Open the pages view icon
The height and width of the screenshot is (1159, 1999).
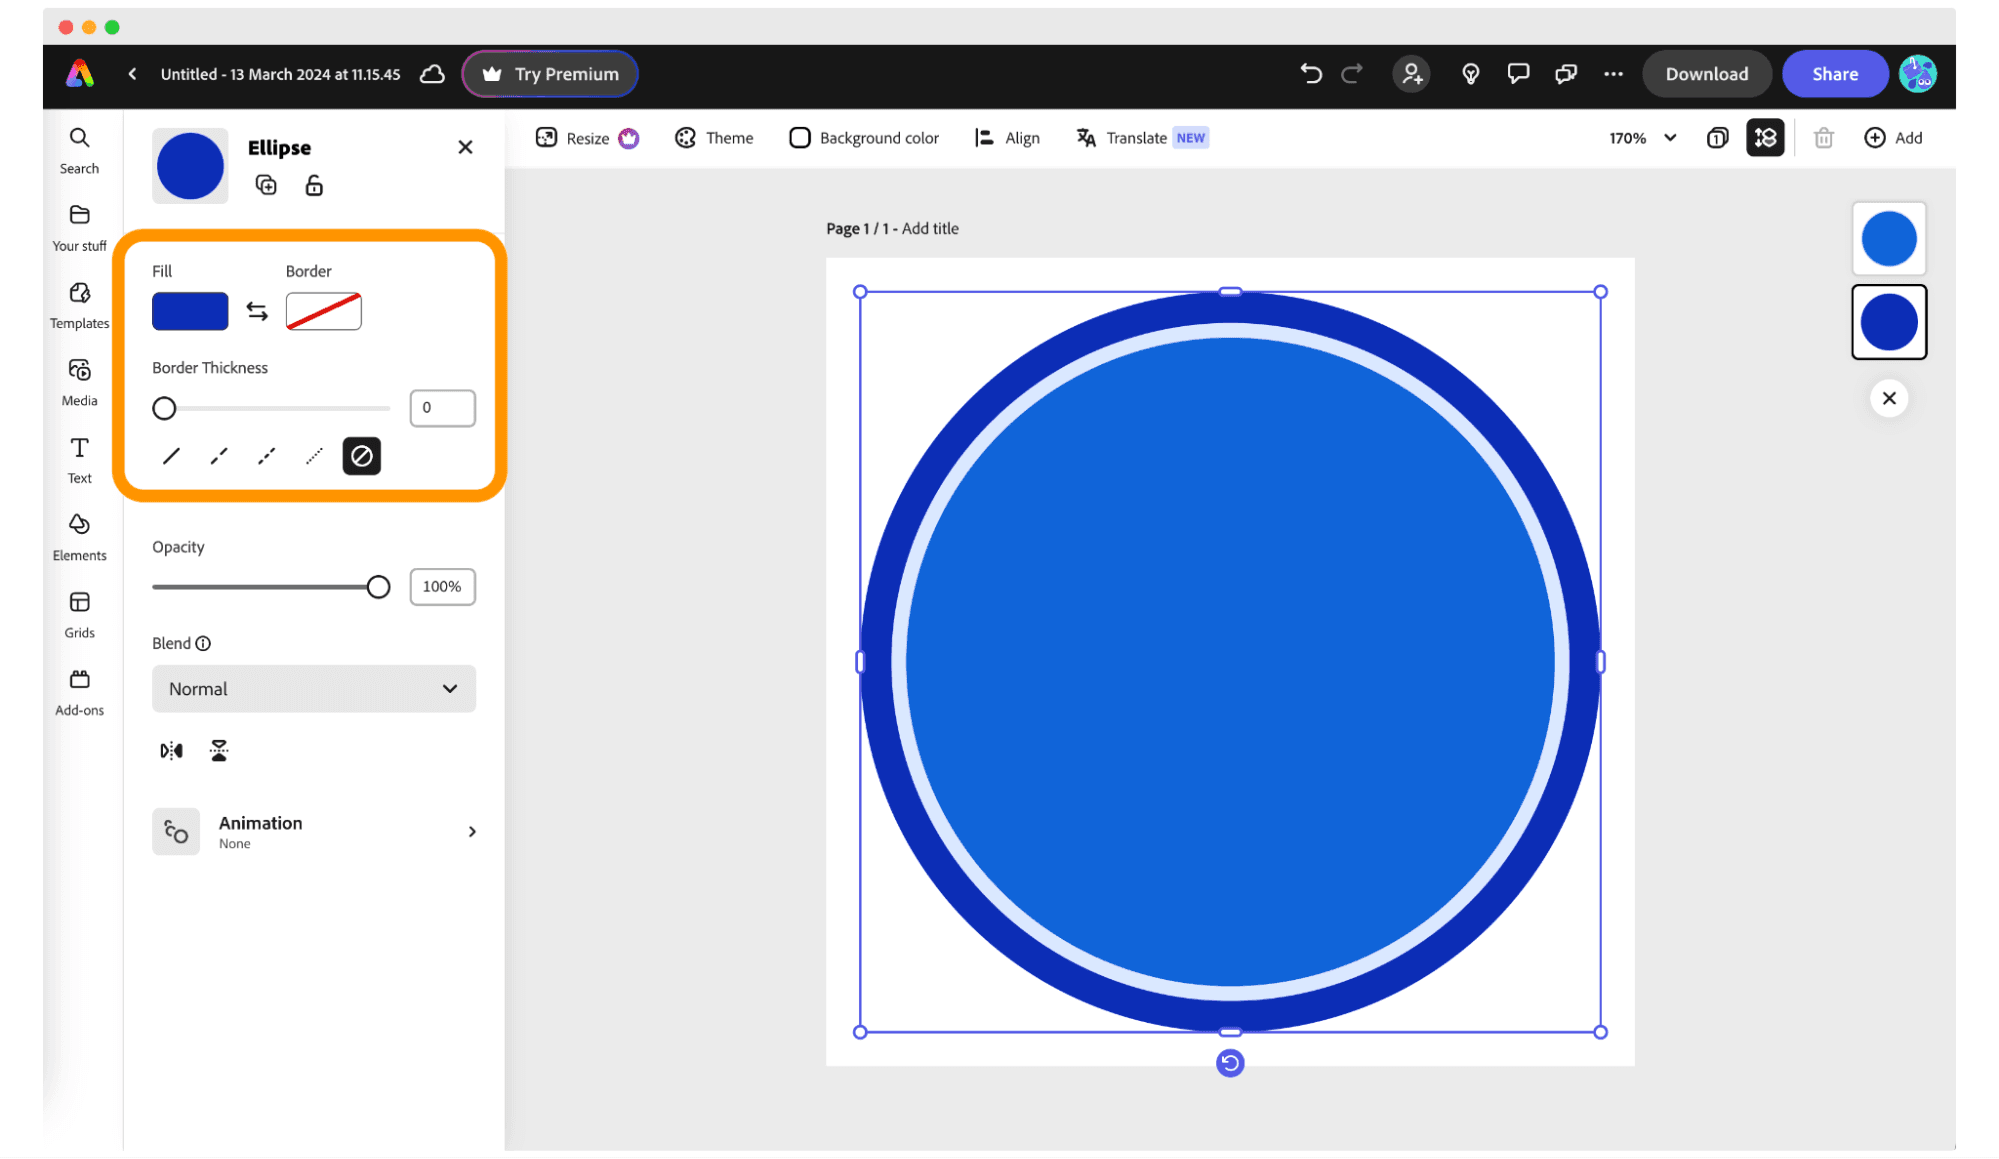1717,138
